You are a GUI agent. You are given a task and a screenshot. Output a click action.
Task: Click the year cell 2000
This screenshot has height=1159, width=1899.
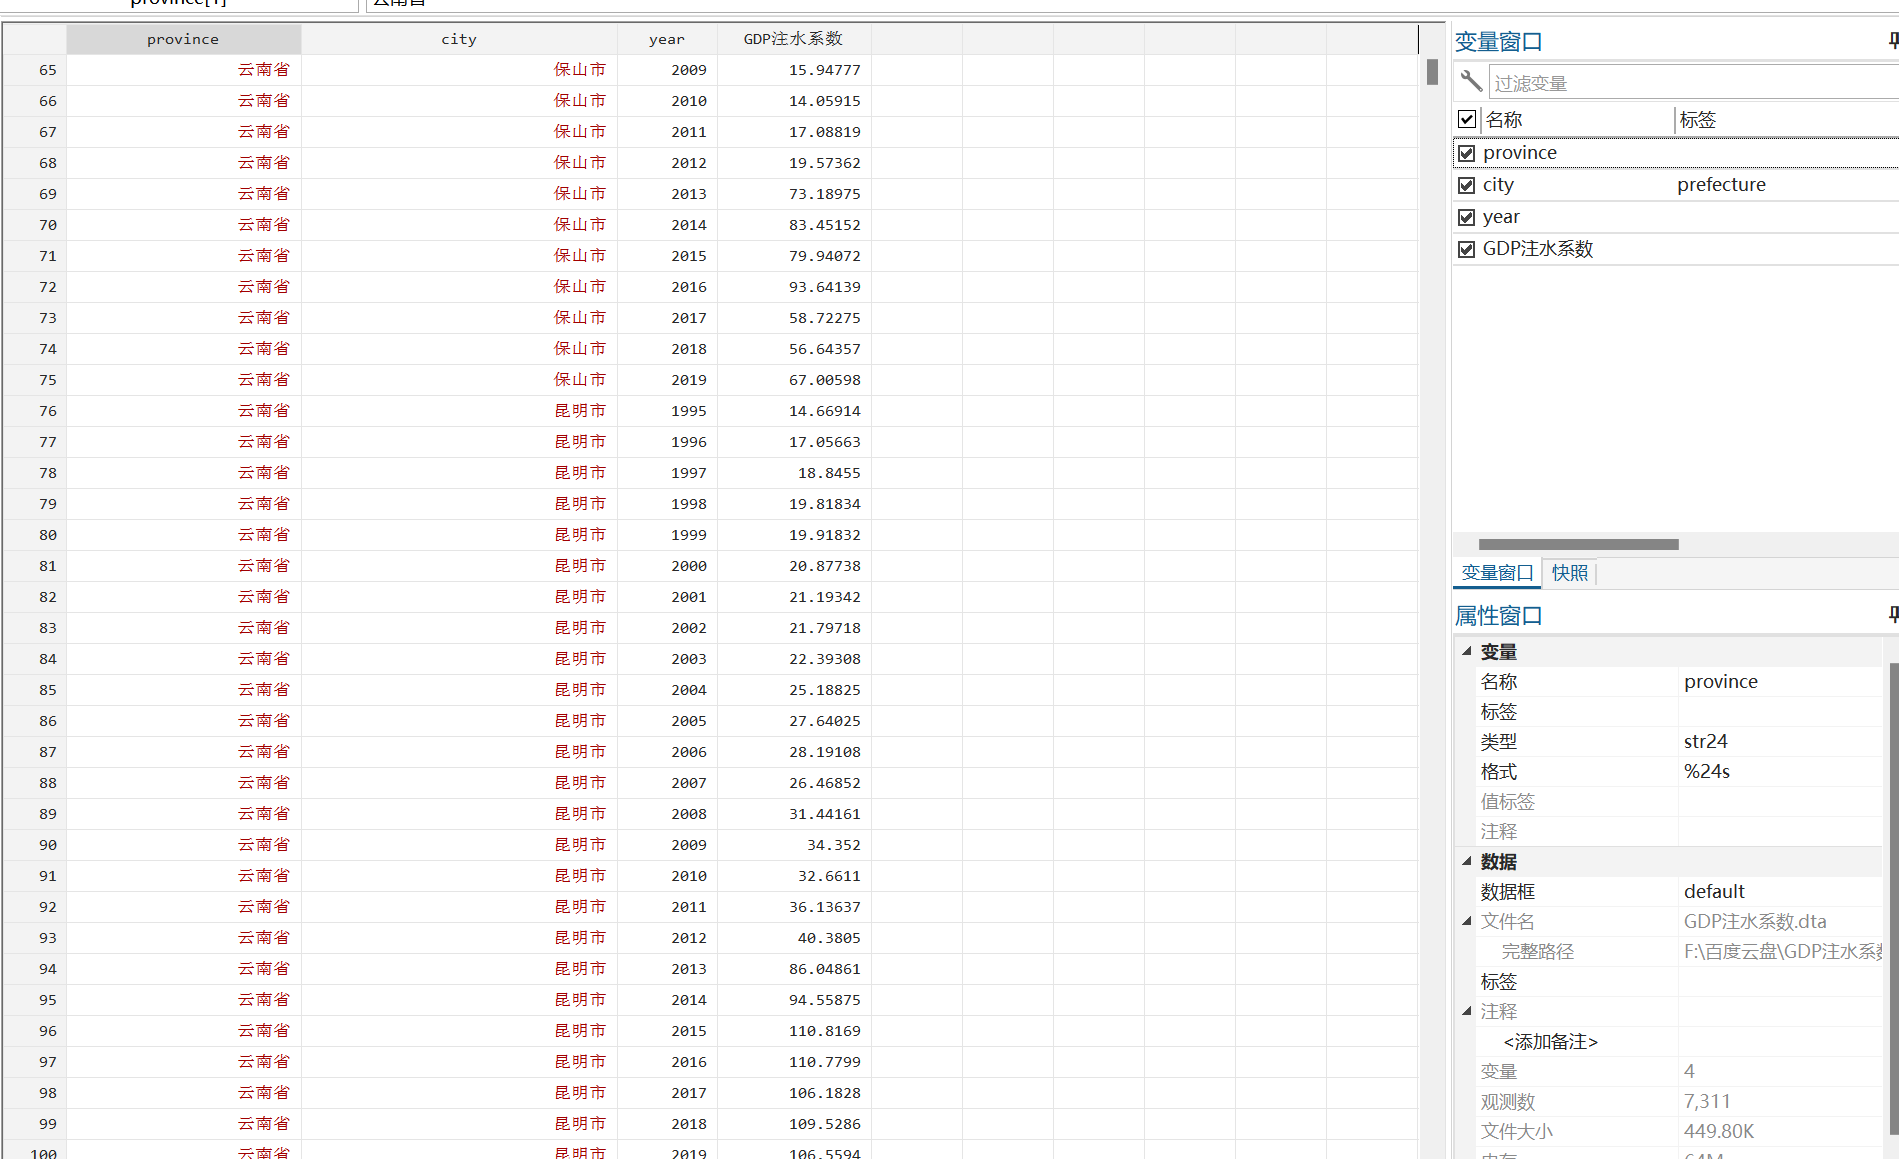667,566
